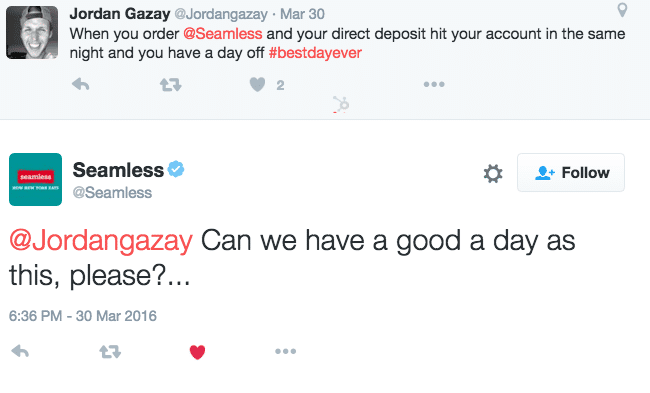This screenshot has width=650, height=393.
Task: Open the Seamless logo avatar
Action: click(x=36, y=179)
